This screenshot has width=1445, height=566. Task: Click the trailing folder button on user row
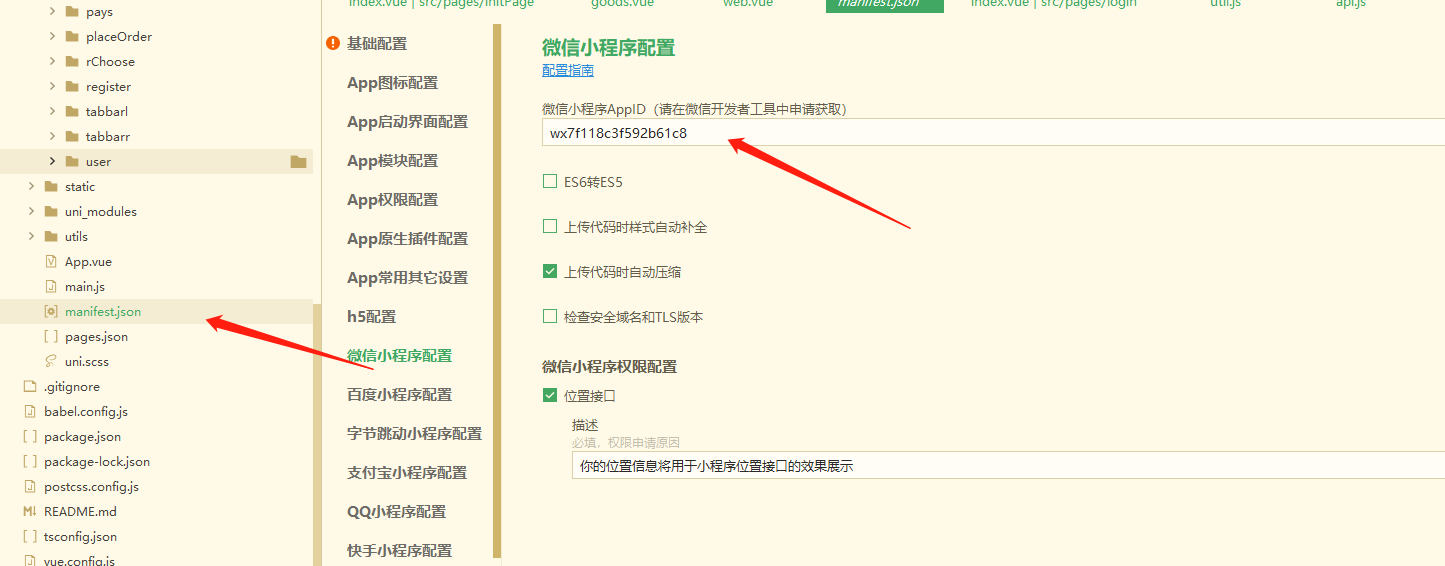298,162
